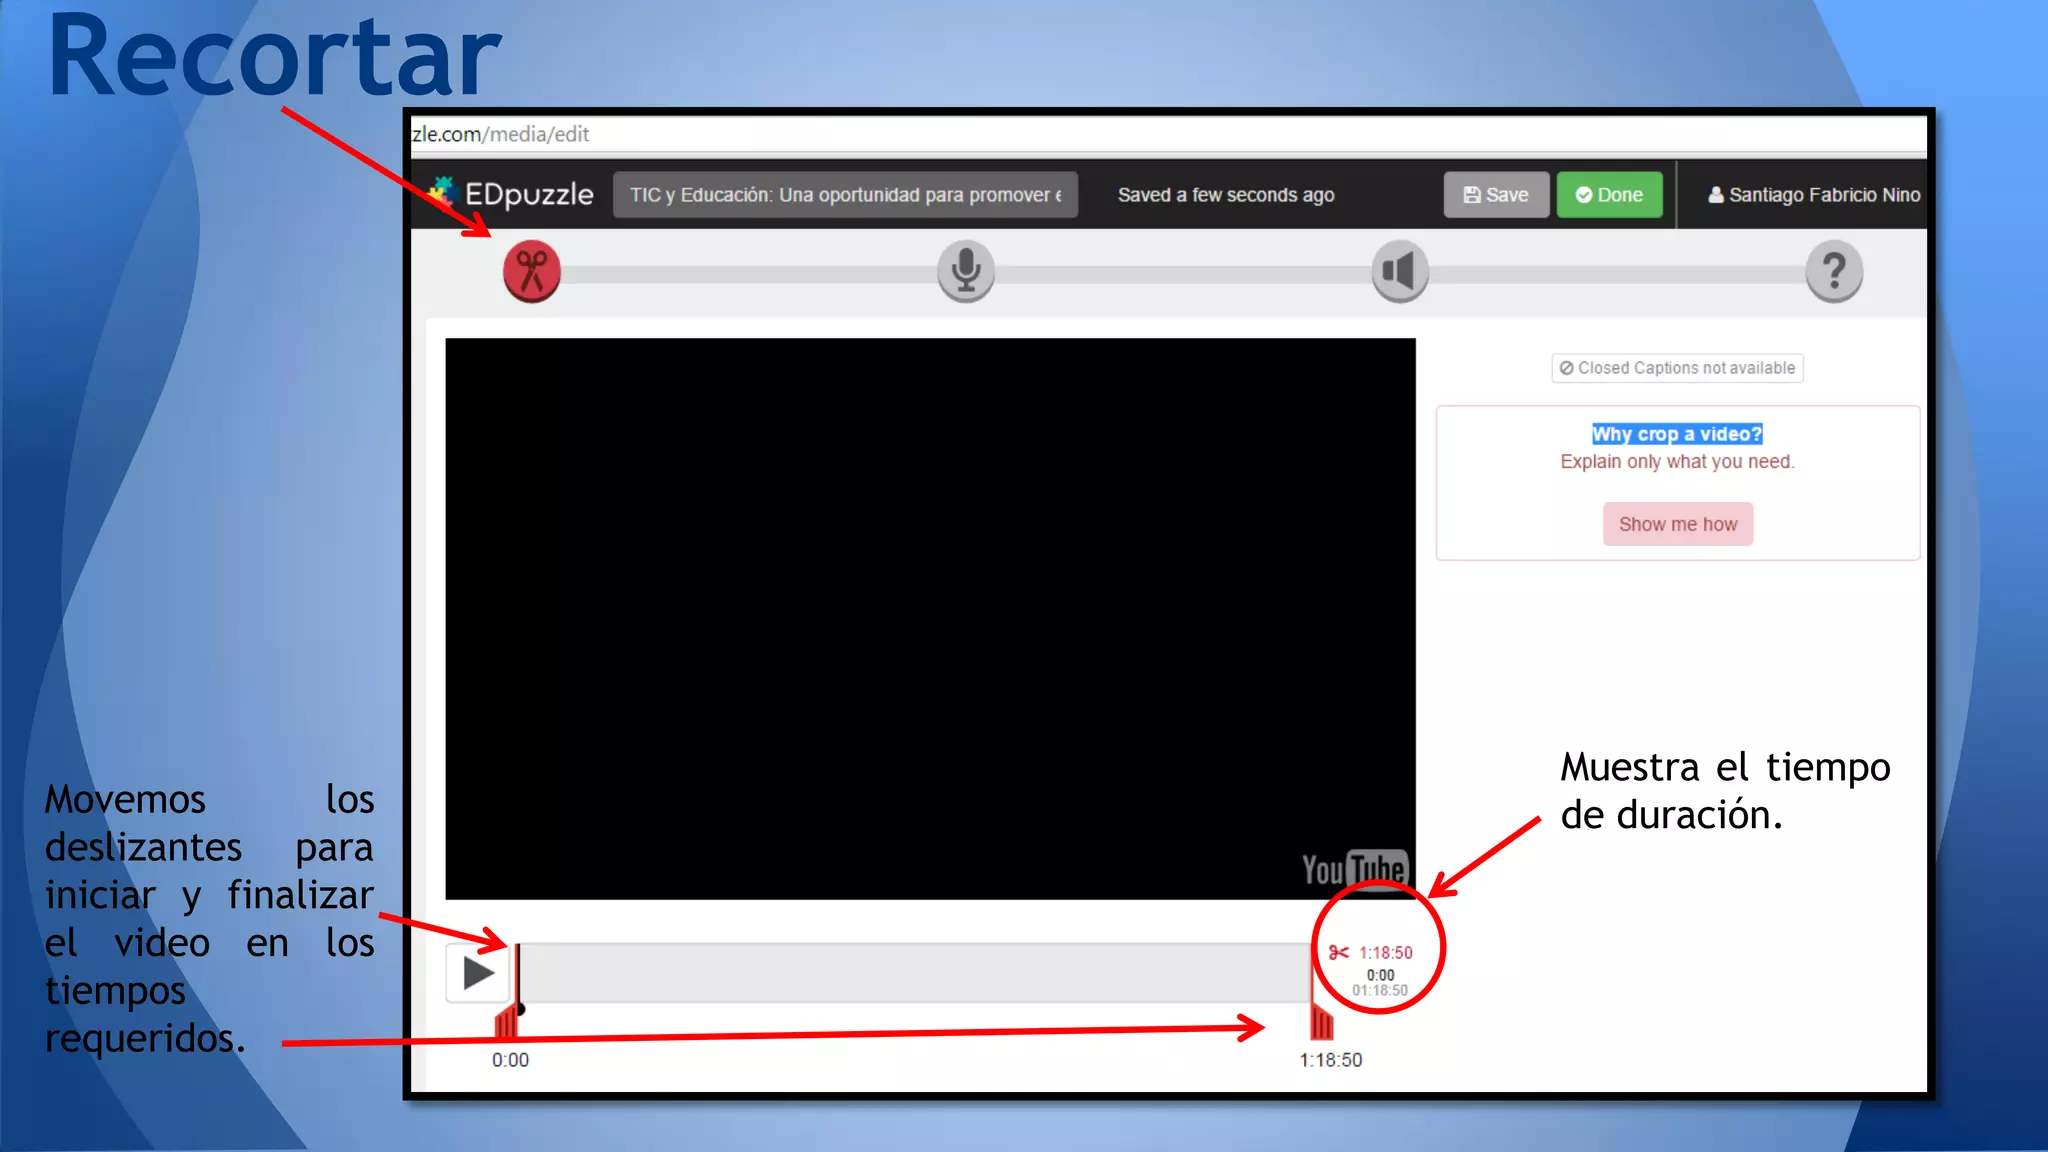Click the 0:00 start time label
This screenshot has height=1152, width=2048.
click(510, 1060)
